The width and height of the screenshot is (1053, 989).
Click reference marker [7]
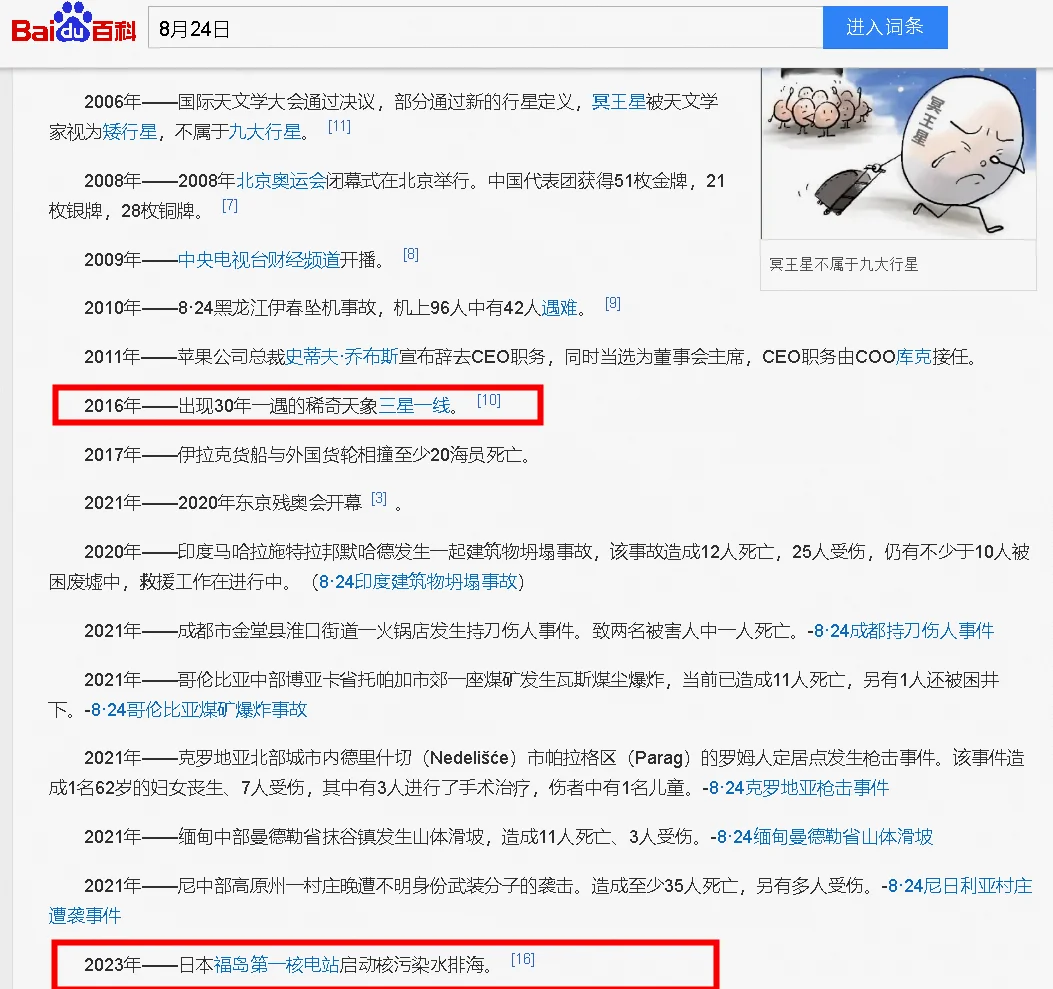tap(230, 205)
